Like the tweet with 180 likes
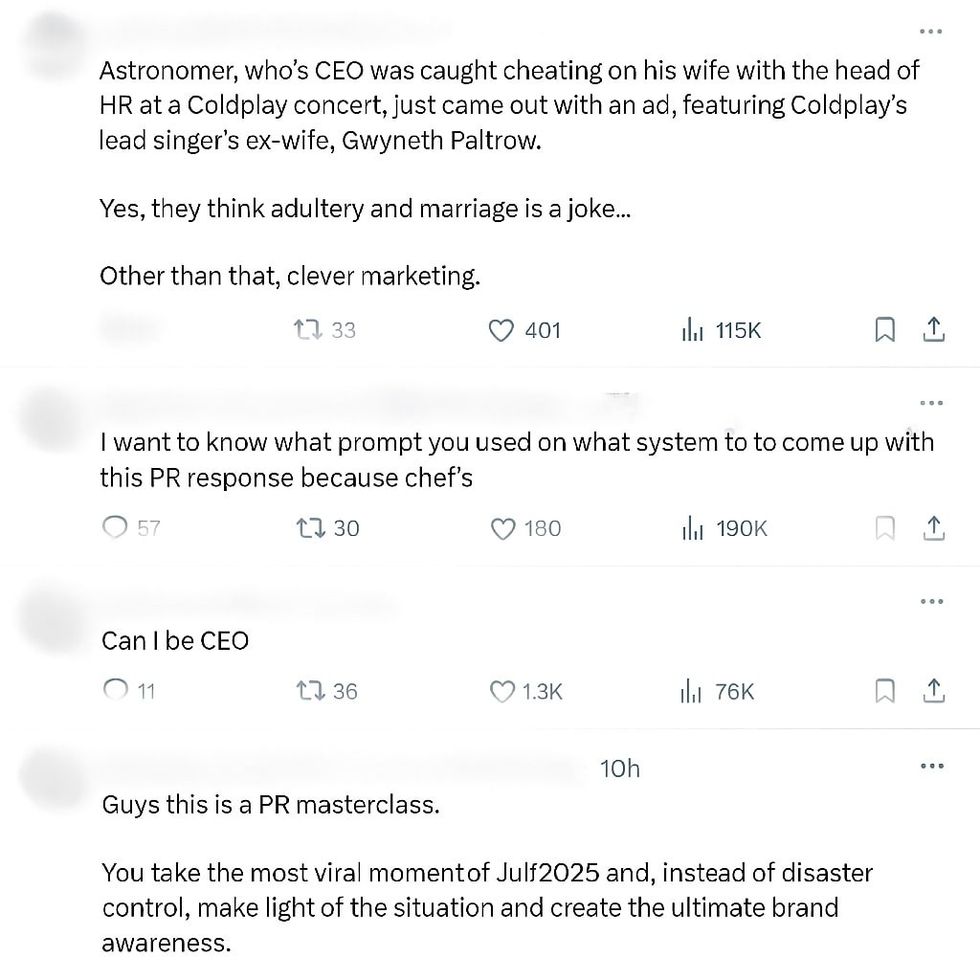980x980 pixels. coord(502,528)
